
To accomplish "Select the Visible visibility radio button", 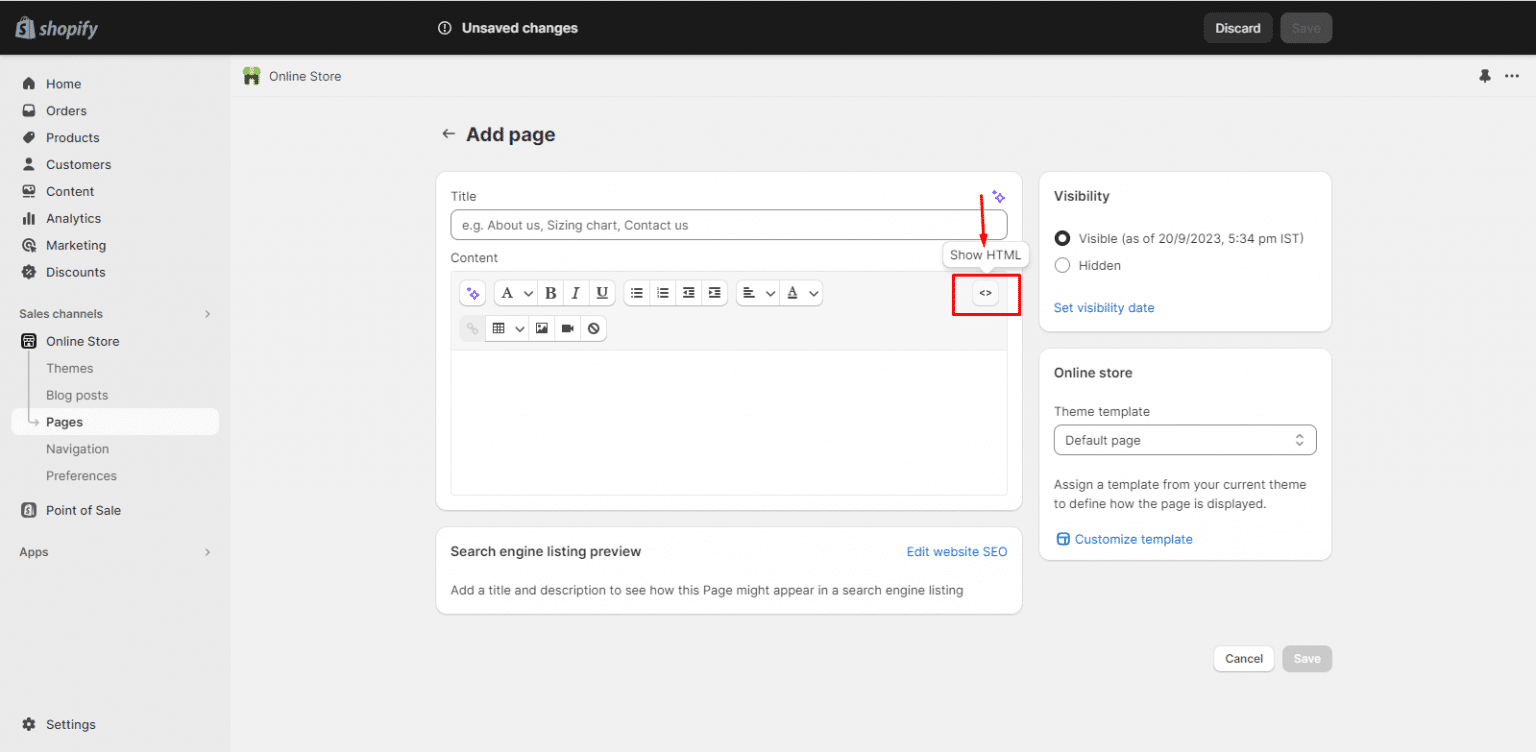I will tap(1061, 238).
